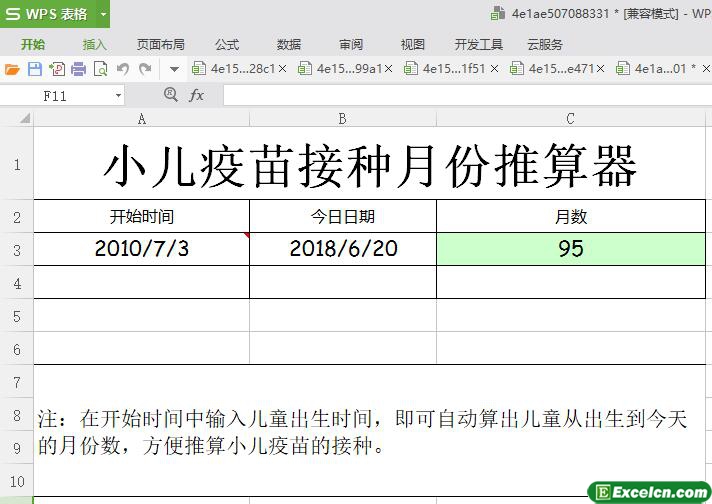Image resolution: width=712 pixels, height=504 pixels.
Task: Select column C header
Action: pos(571,119)
